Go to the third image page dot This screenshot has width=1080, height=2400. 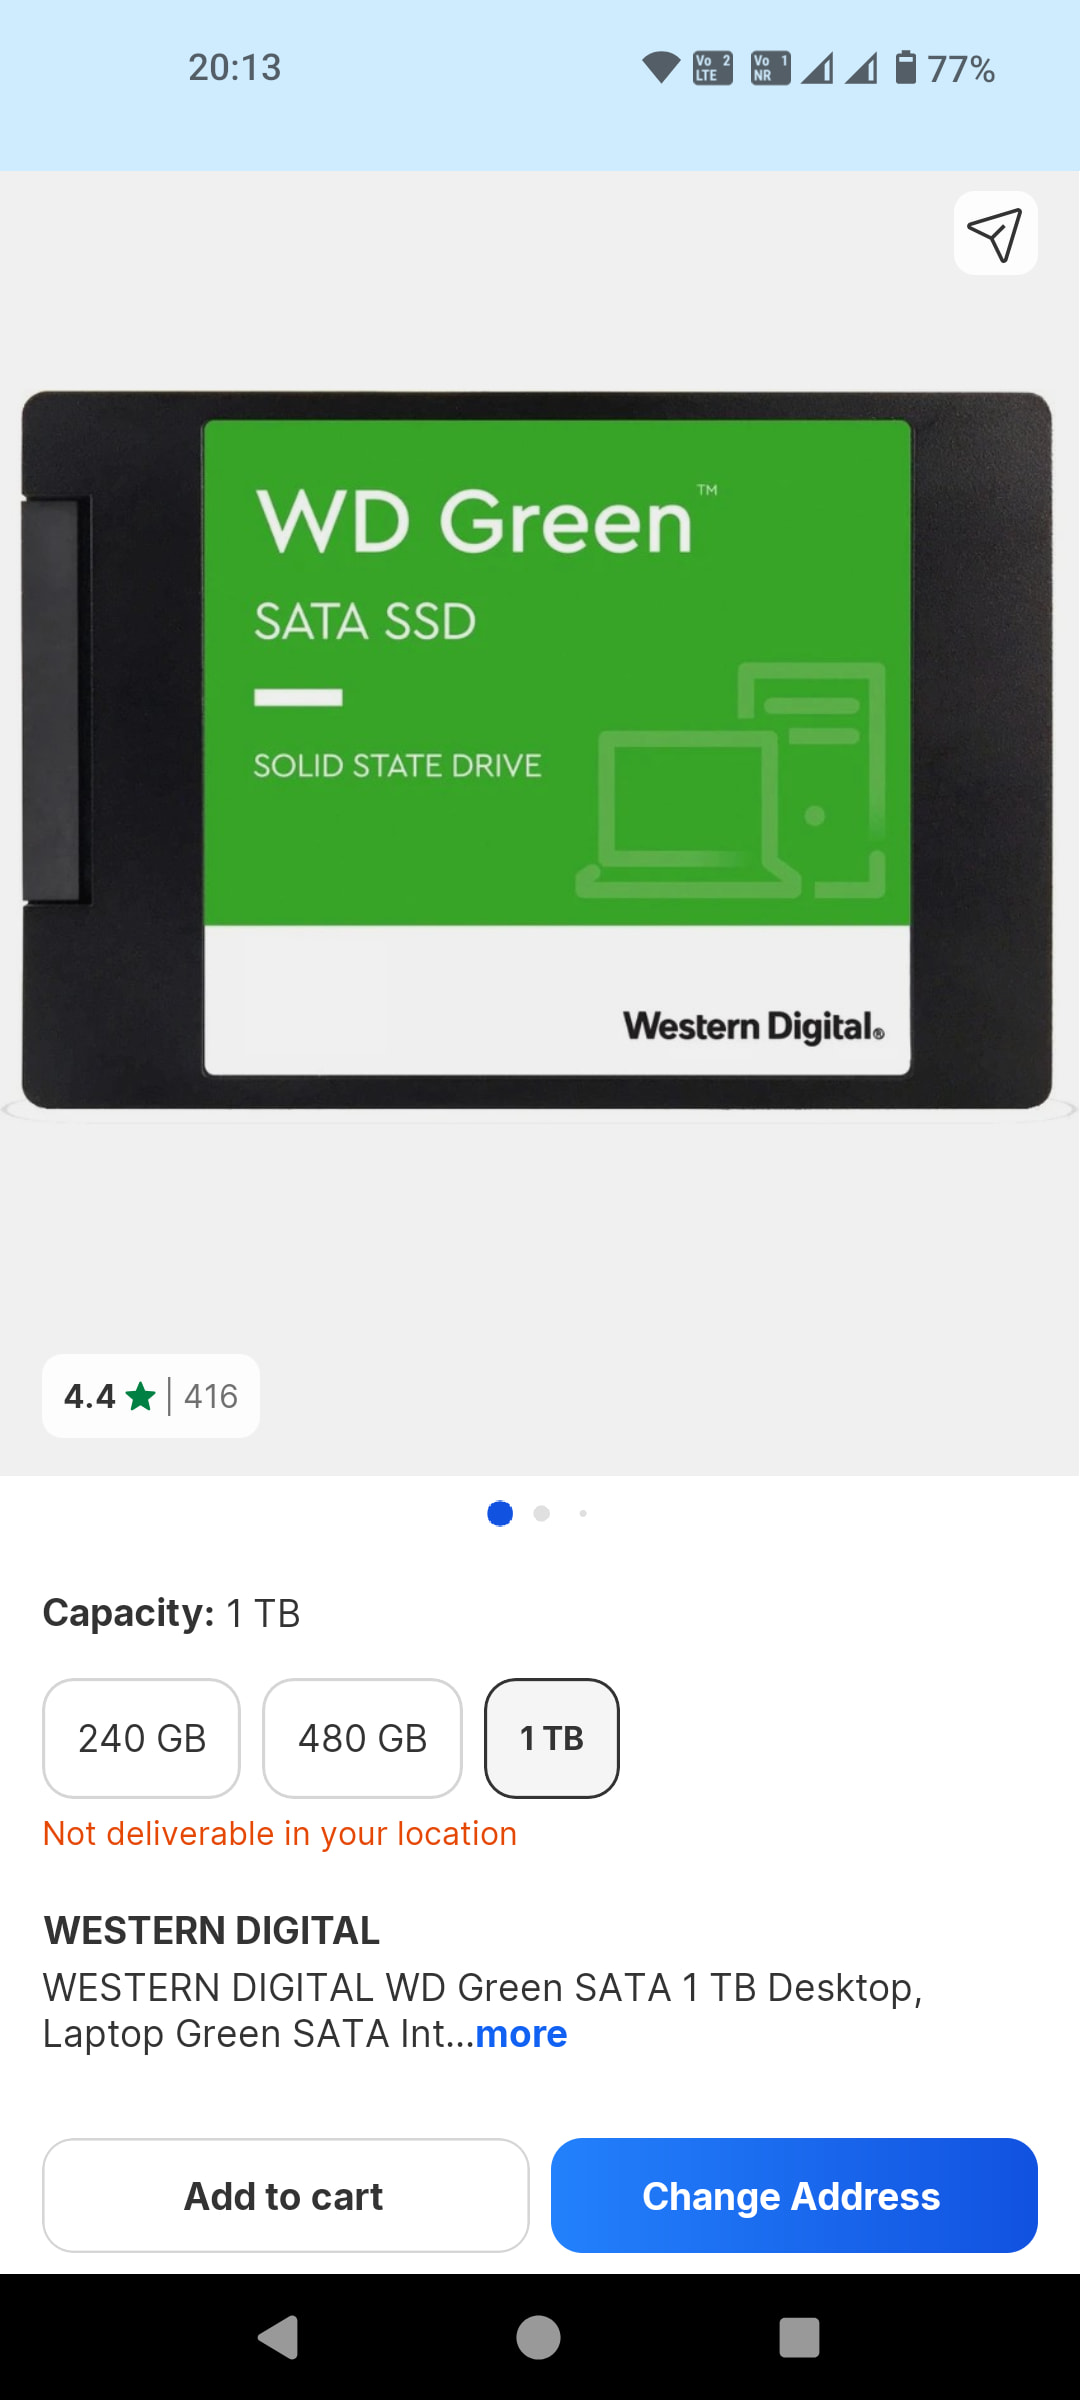(x=583, y=1513)
